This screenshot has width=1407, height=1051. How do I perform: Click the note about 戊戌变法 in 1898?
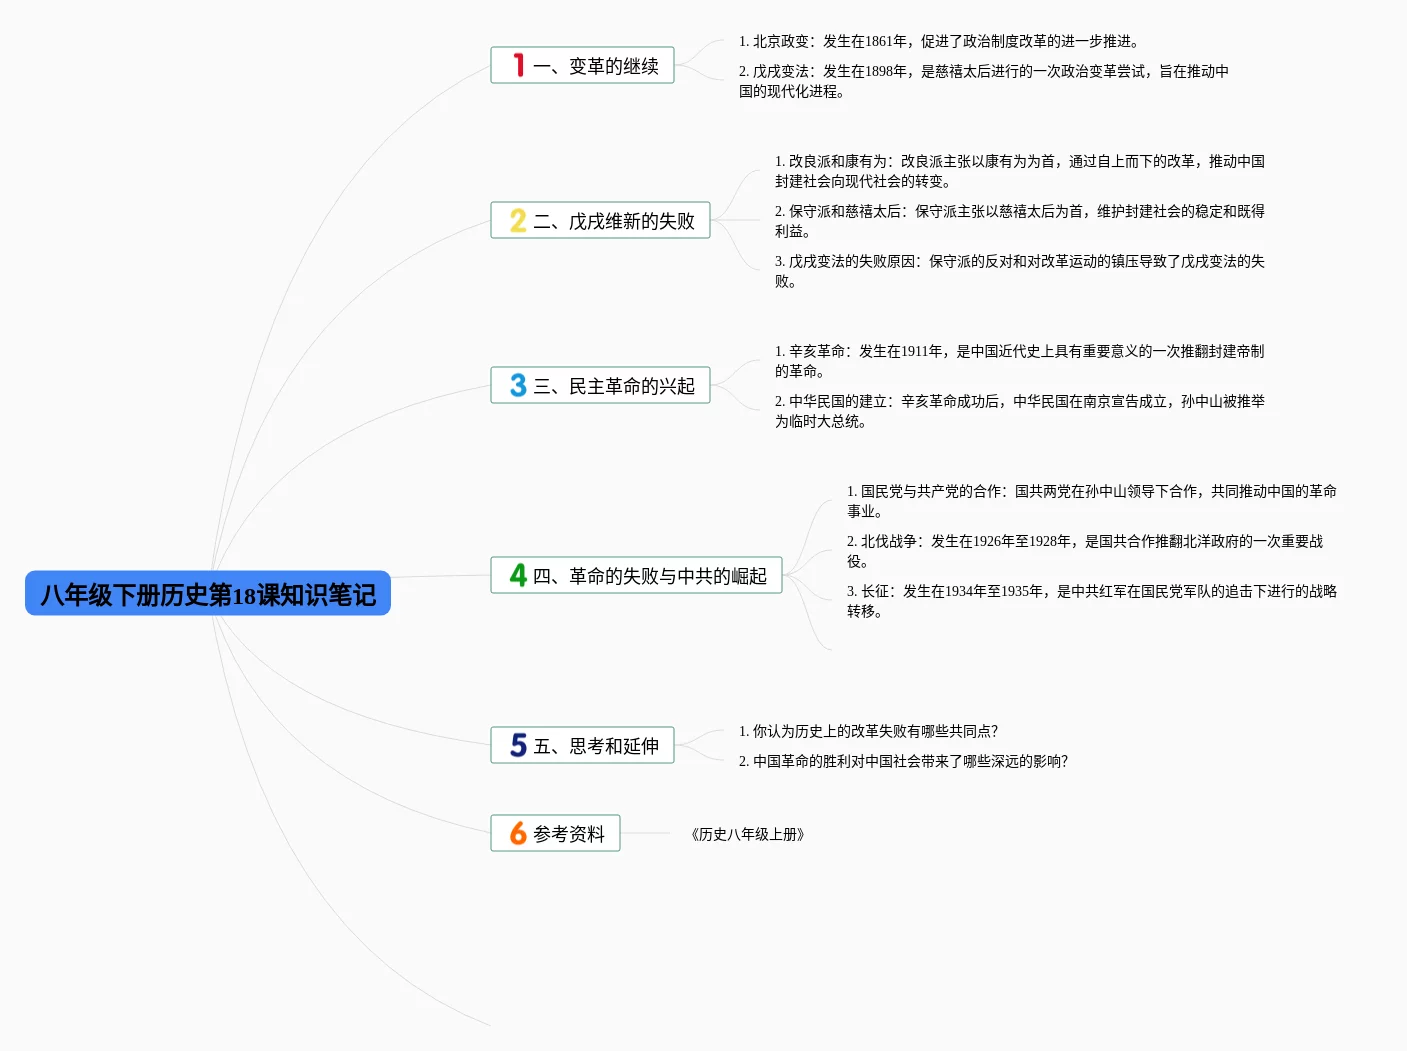984,81
